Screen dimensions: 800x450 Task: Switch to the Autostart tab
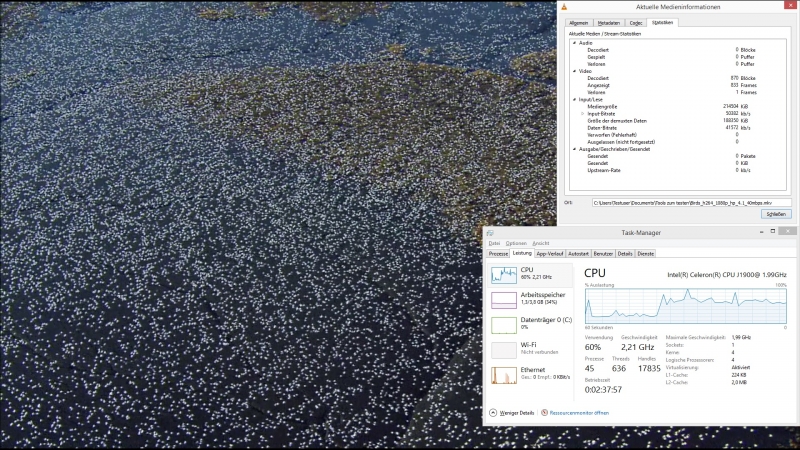point(578,254)
